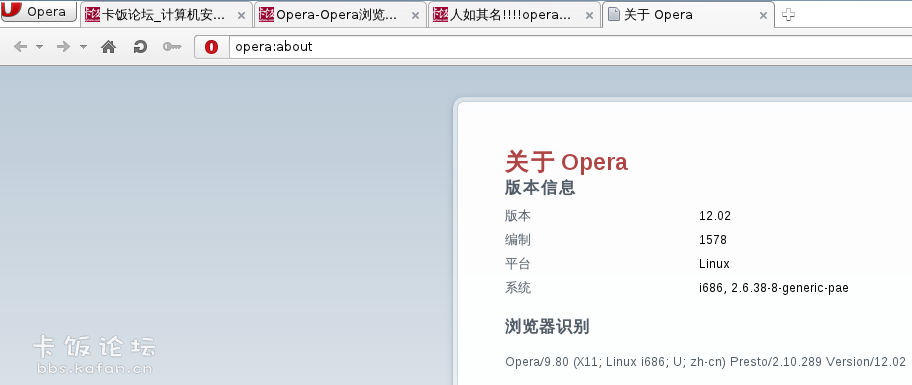Open the Opera main menu button
Viewport: 912px width, 385px height.
pos(38,12)
